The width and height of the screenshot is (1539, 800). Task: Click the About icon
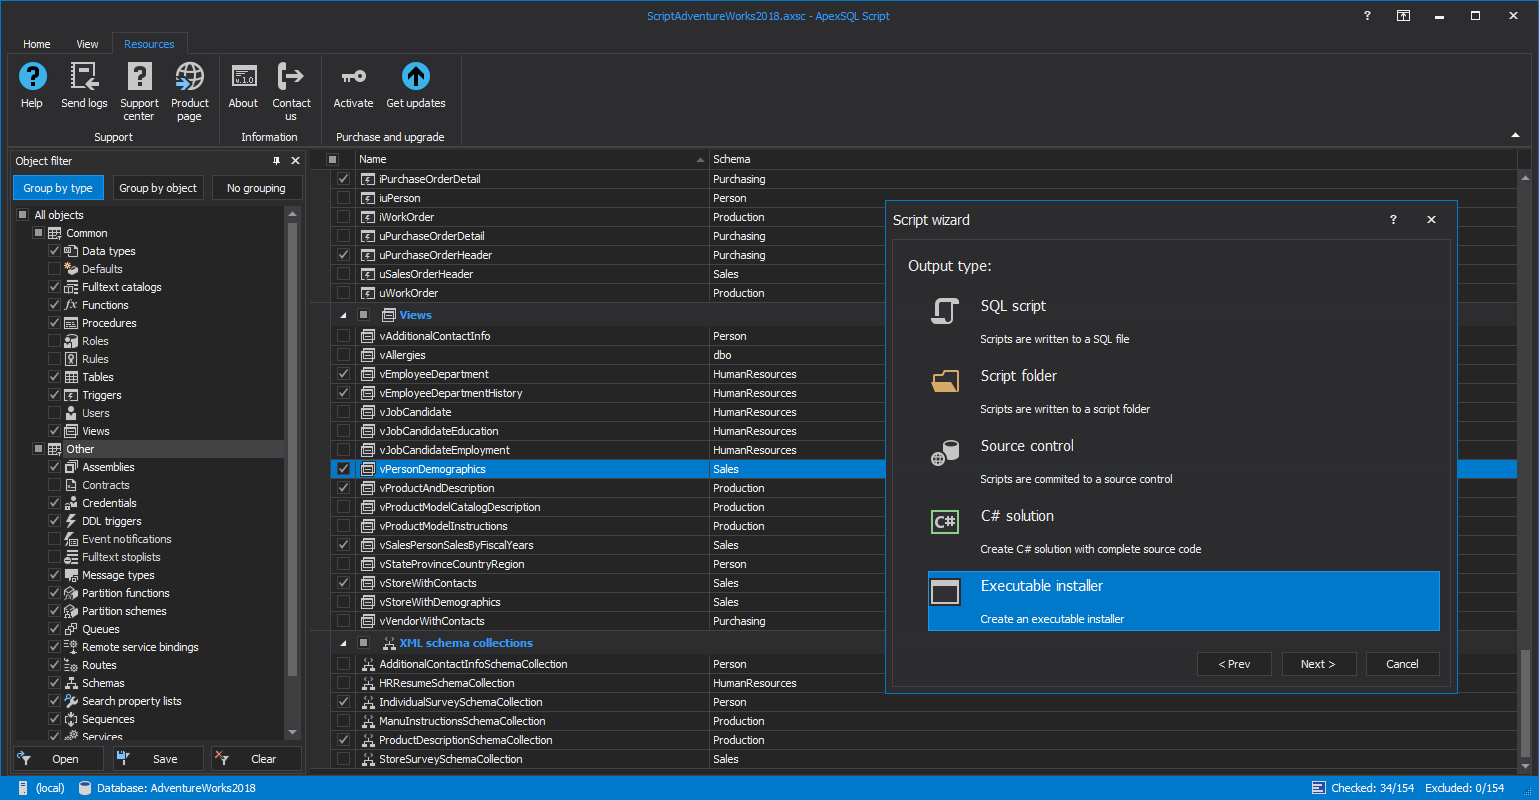(243, 76)
